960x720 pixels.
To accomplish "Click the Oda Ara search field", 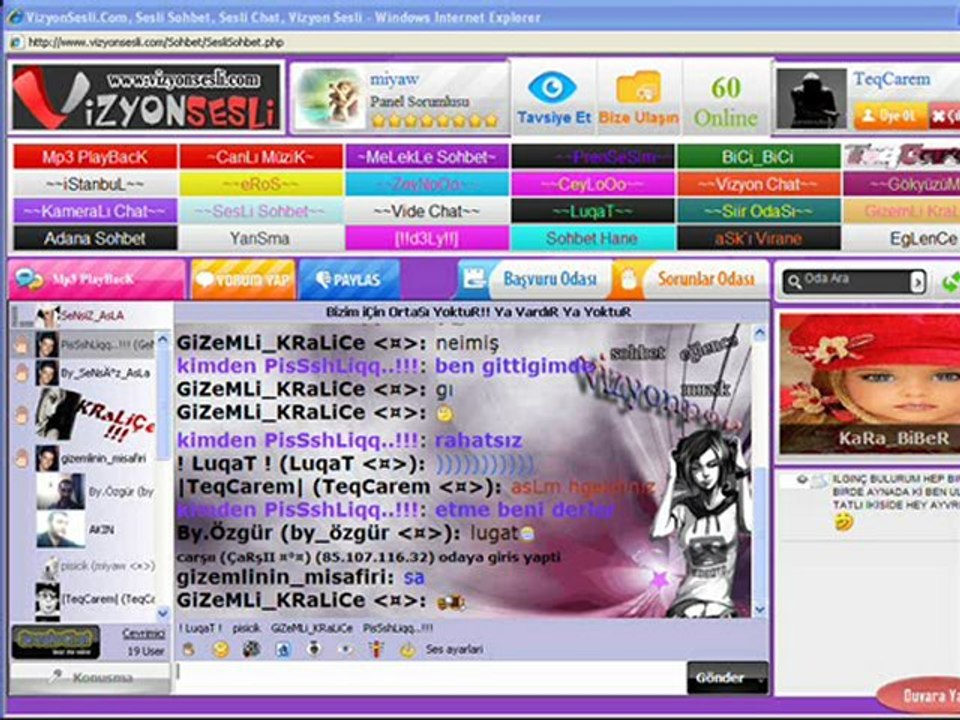I will (x=856, y=282).
